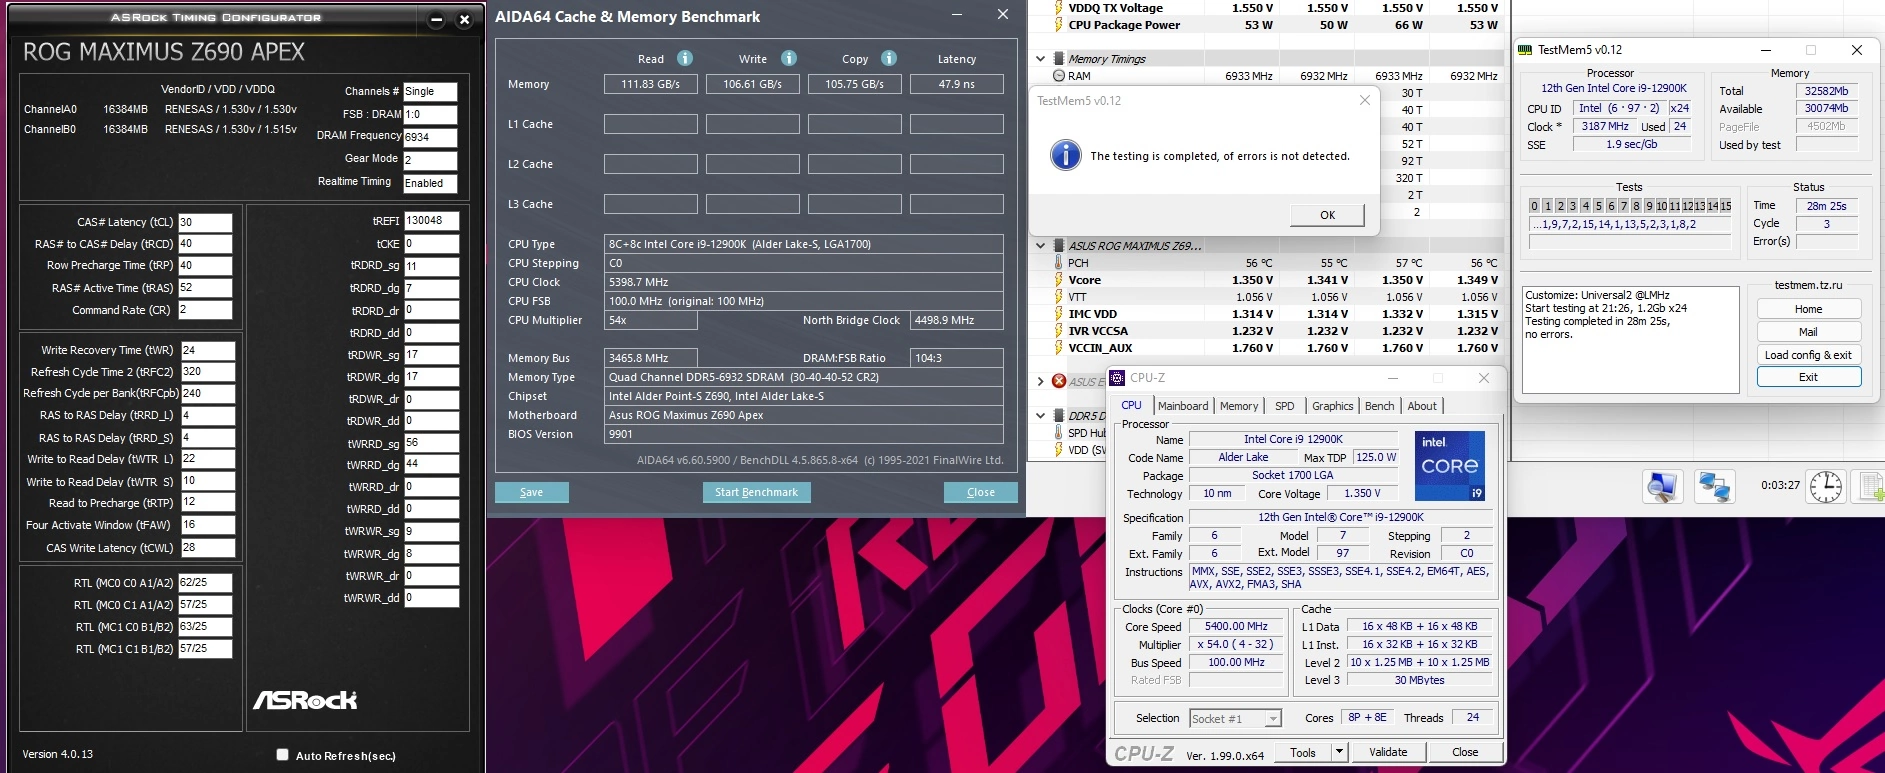
Task: Click the TestMem5 log text box
Action: [1630, 339]
